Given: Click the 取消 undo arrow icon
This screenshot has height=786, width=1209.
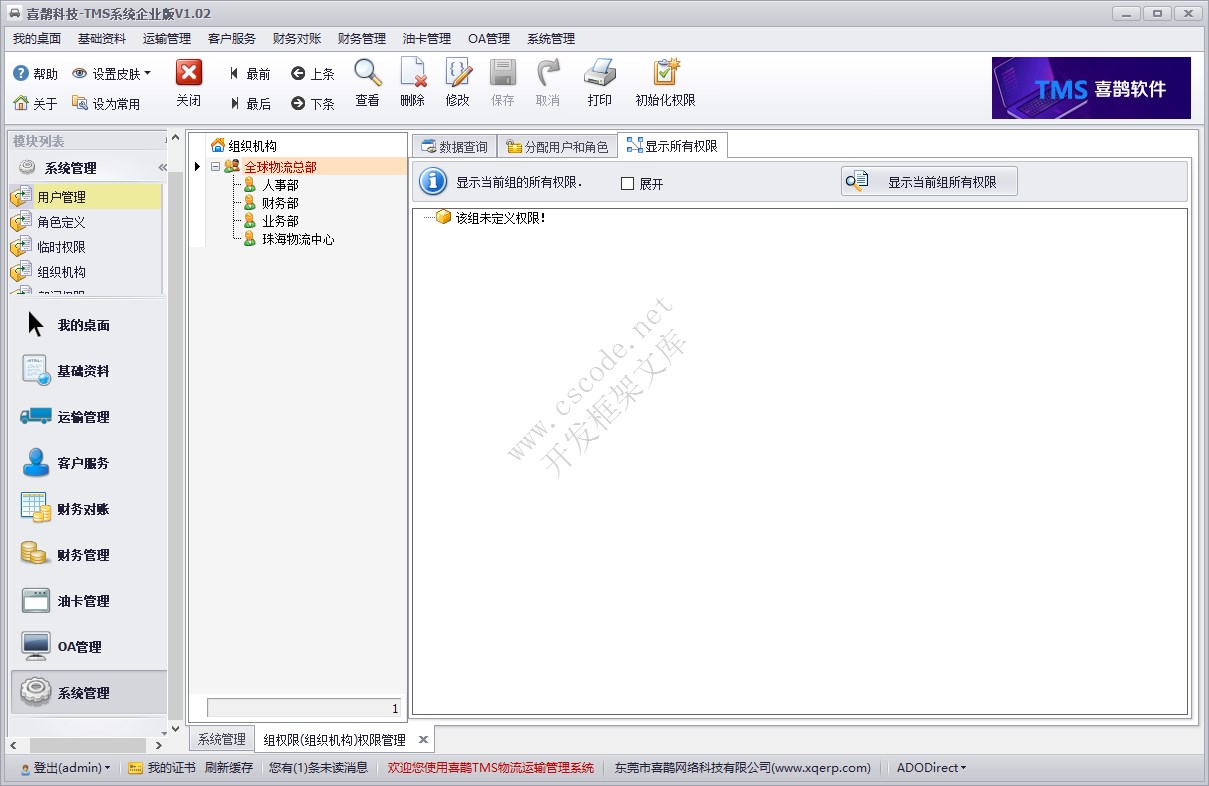Looking at the screenshot, I should click(548, 73).
